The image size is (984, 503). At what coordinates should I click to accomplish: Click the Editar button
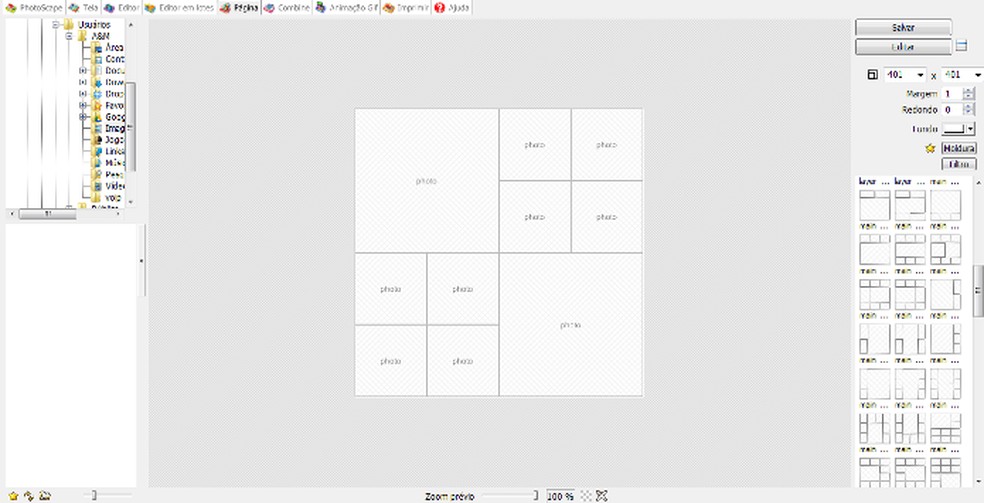pyautogui.click(x=903, y=46)
